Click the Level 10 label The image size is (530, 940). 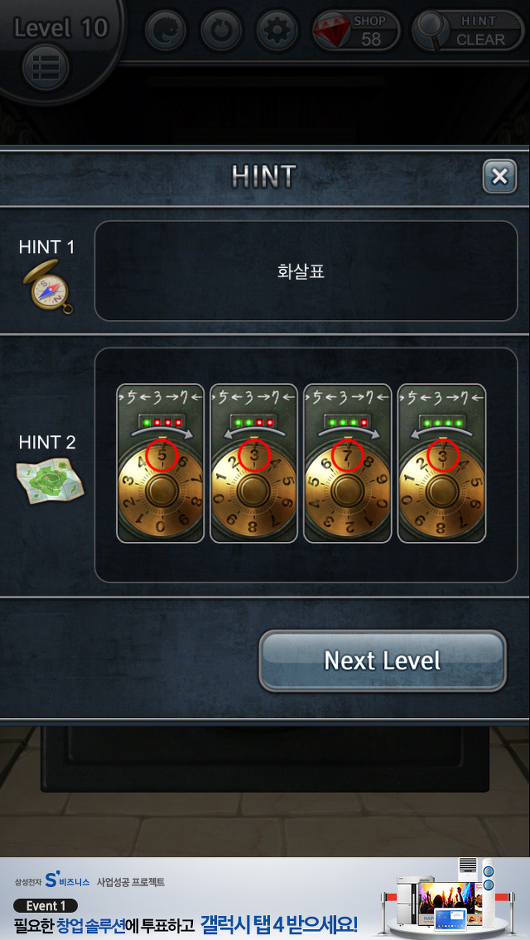pos(61,28)
